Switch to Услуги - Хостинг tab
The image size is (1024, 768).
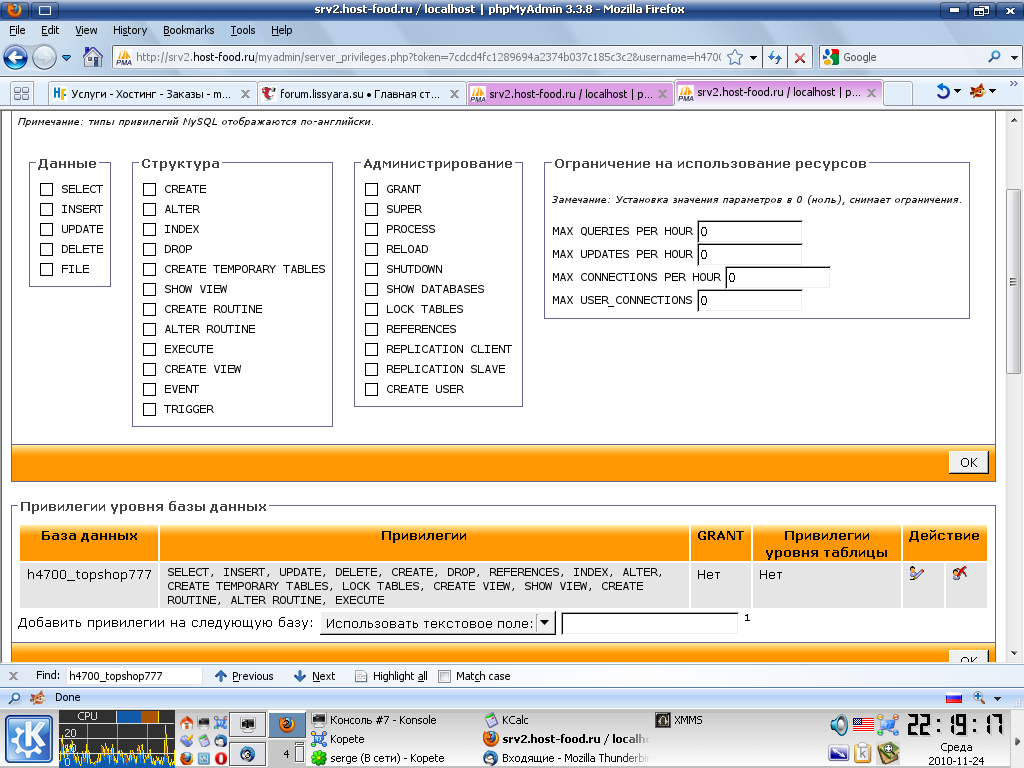152,94
